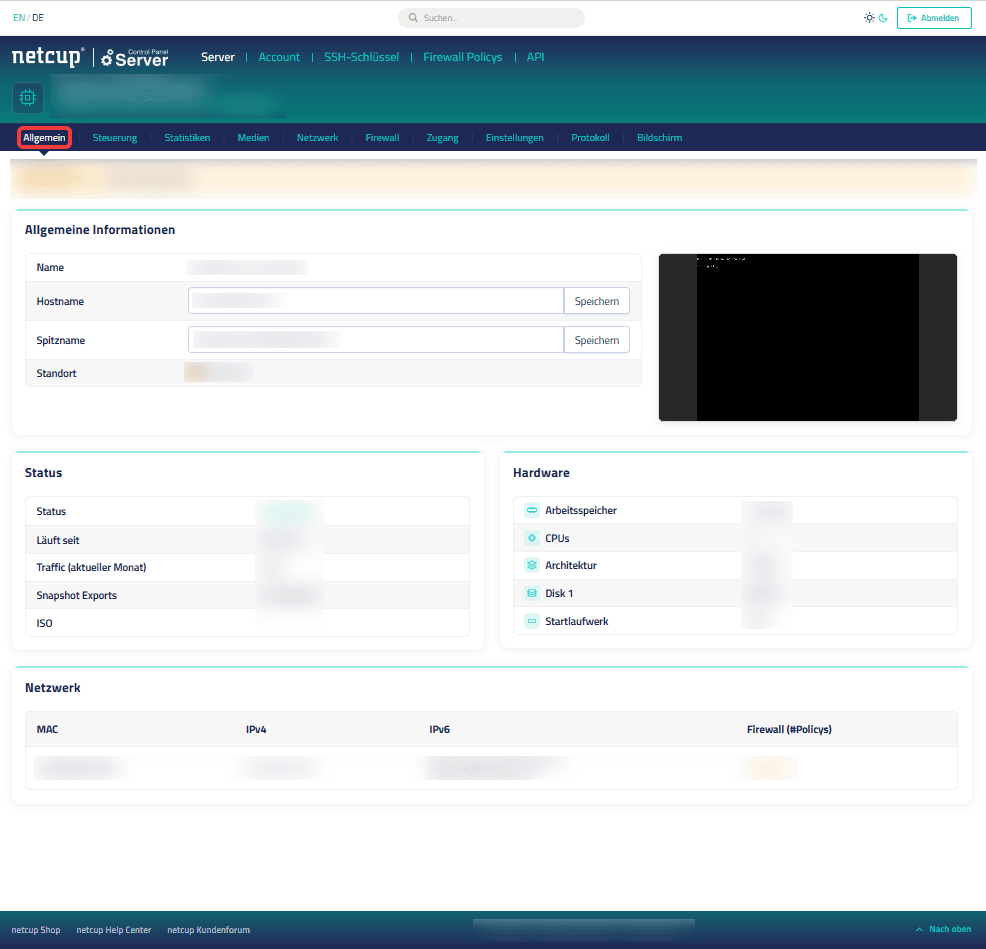Select the Protokoll tab
The image size is (986, 949).
pyautogui.click(x=590, y=137)
